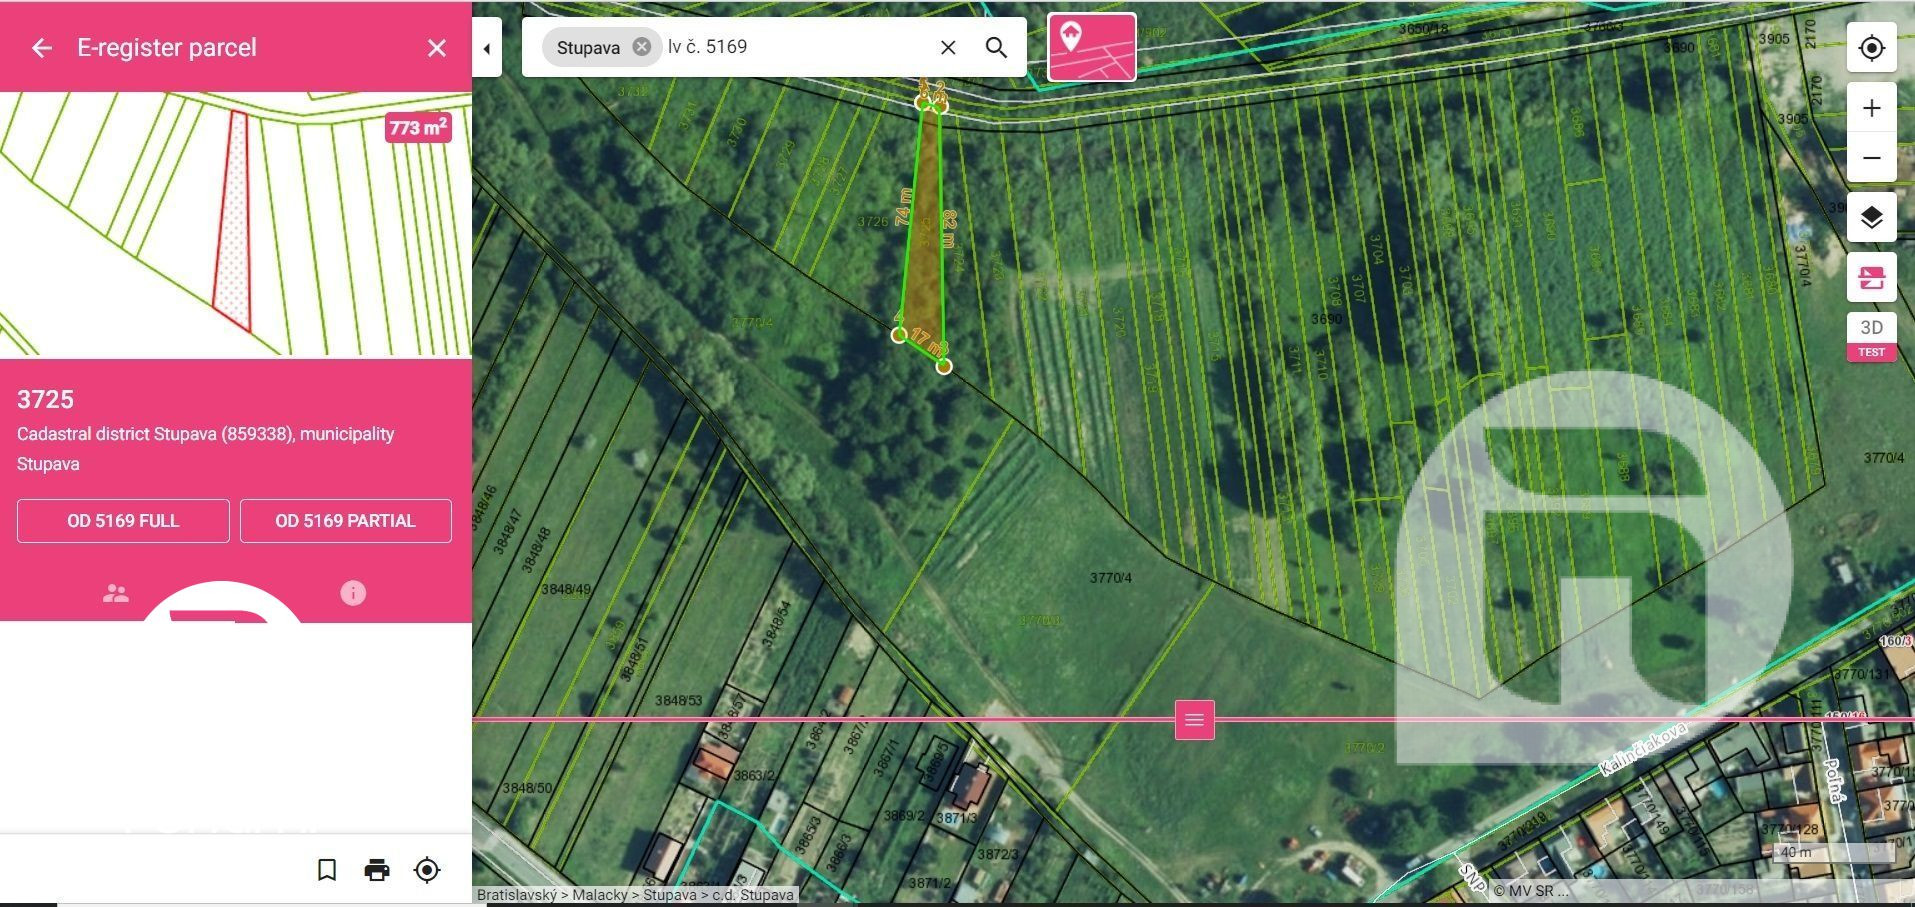This screenshot has width=1915, height=907.
Task: Bookmark this parcel
Action: 327,870
